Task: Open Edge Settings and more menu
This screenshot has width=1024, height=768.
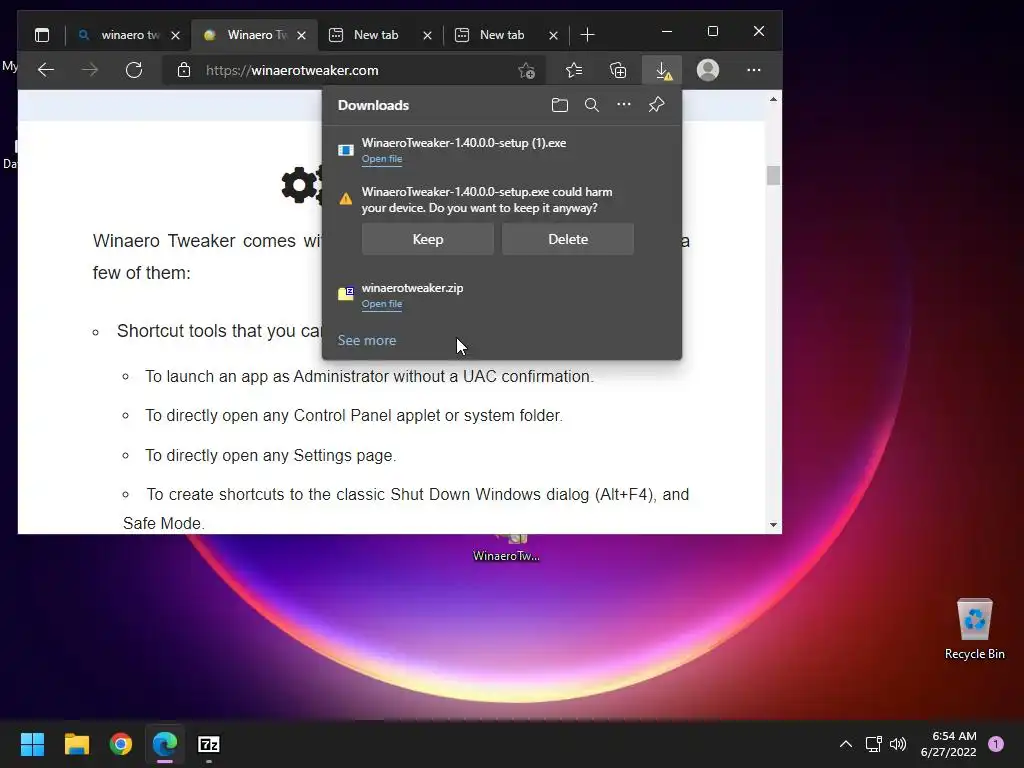Action: tap(754, 70)
